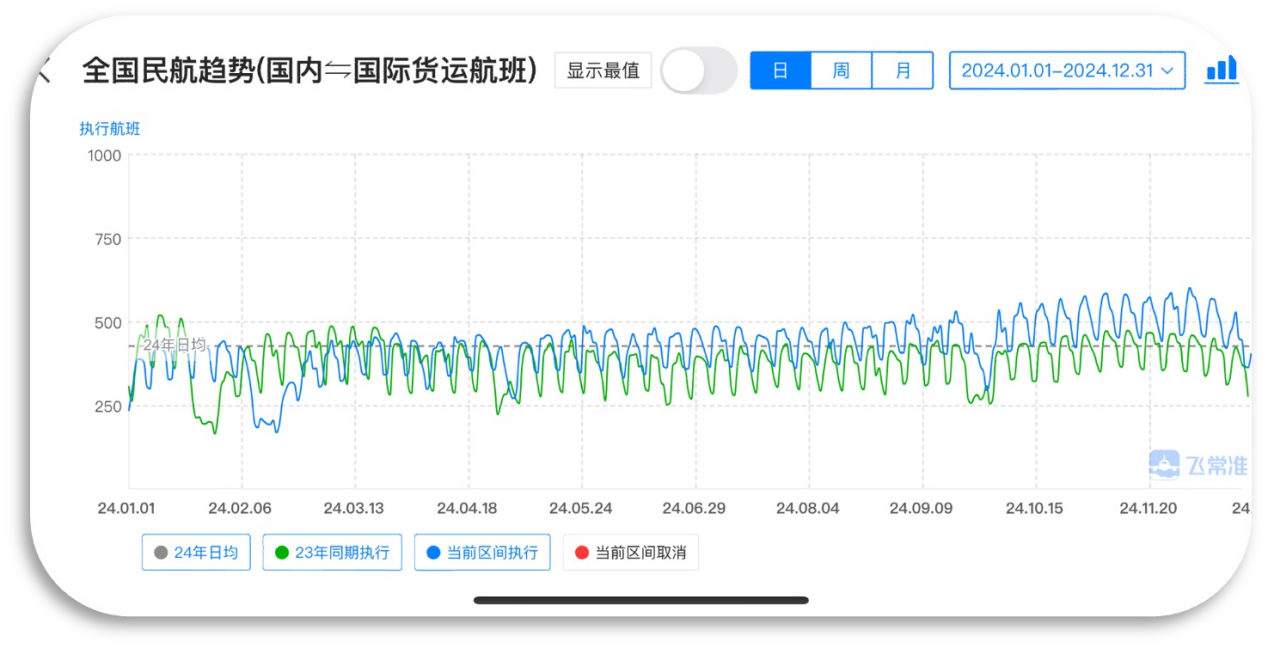Click the 24.10.15 x-axis date

[x=1034, y=507]
